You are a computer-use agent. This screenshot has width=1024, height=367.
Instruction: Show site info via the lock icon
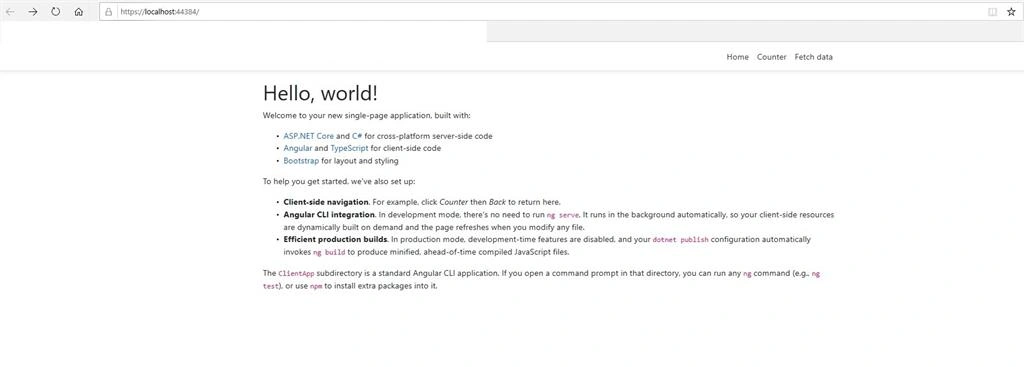108,12
